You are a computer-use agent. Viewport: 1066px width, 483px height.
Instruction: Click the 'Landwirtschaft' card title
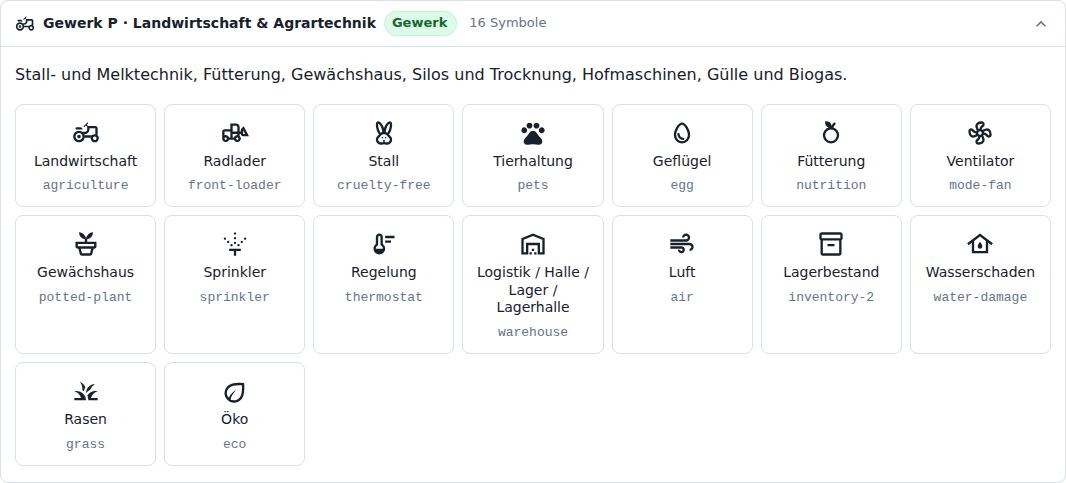point(86,161)
